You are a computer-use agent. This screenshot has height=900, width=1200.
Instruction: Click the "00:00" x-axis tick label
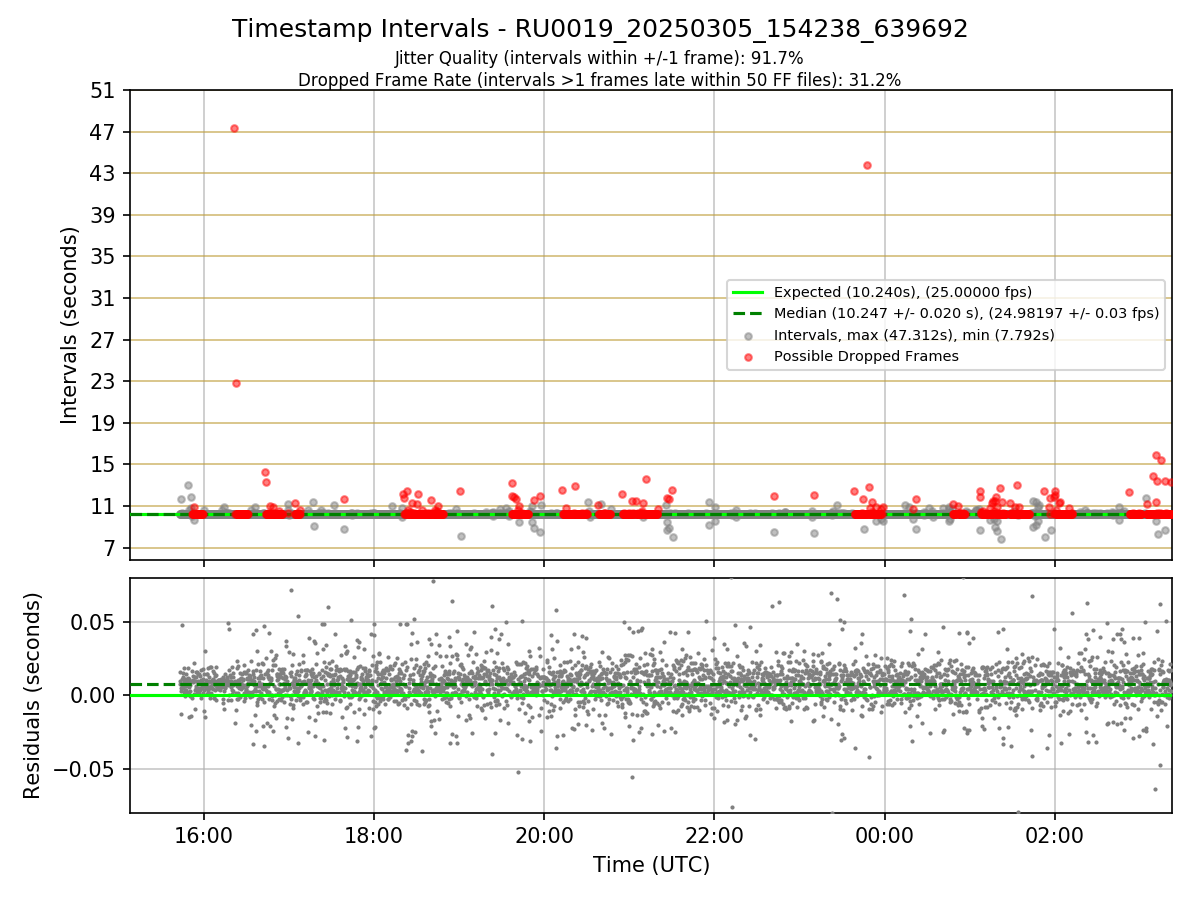[884, 835]
